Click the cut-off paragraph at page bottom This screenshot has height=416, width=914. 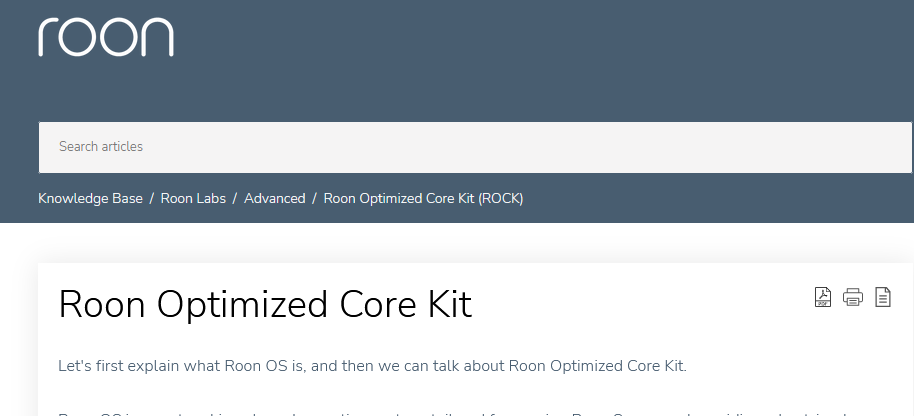455,414
